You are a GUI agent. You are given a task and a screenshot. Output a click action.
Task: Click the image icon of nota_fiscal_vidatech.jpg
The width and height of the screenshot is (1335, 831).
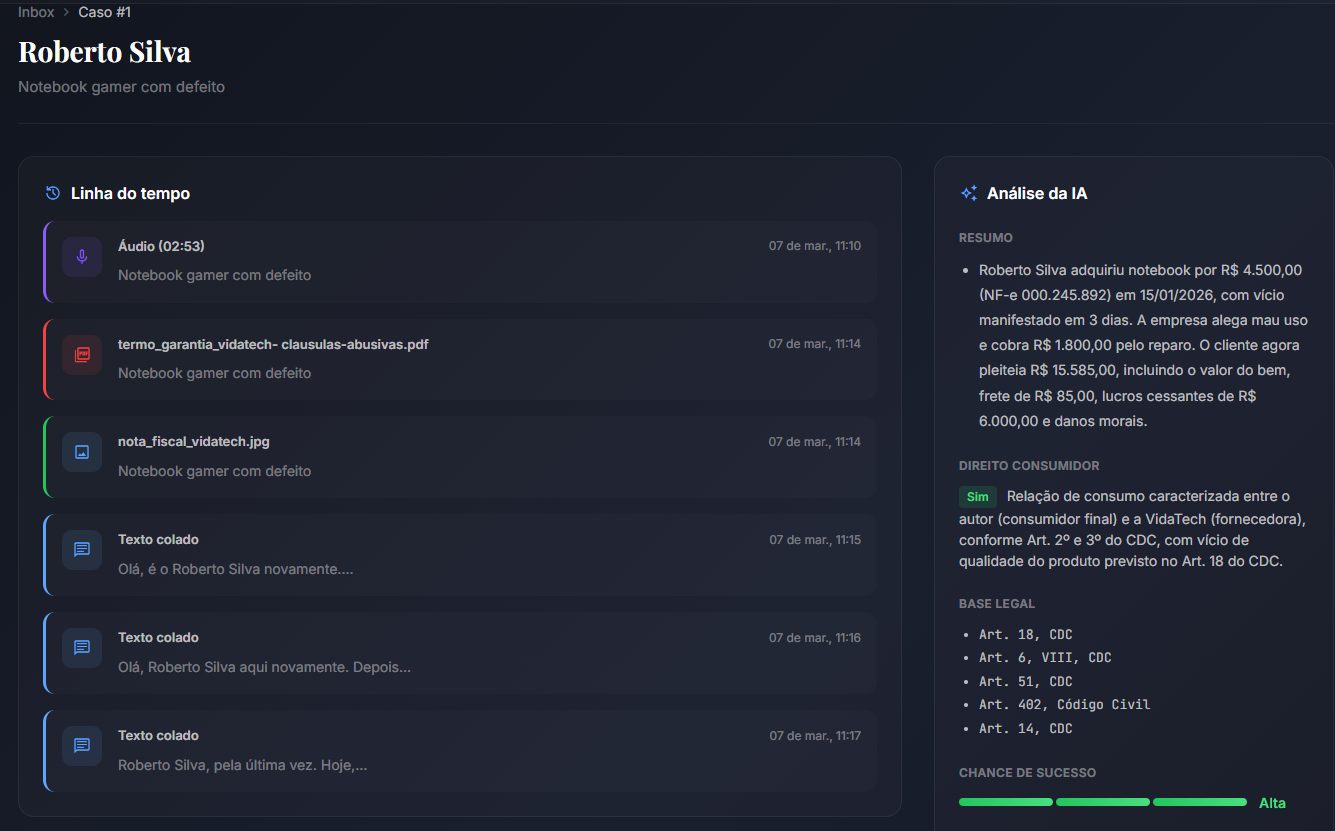[x=82, y=452]
